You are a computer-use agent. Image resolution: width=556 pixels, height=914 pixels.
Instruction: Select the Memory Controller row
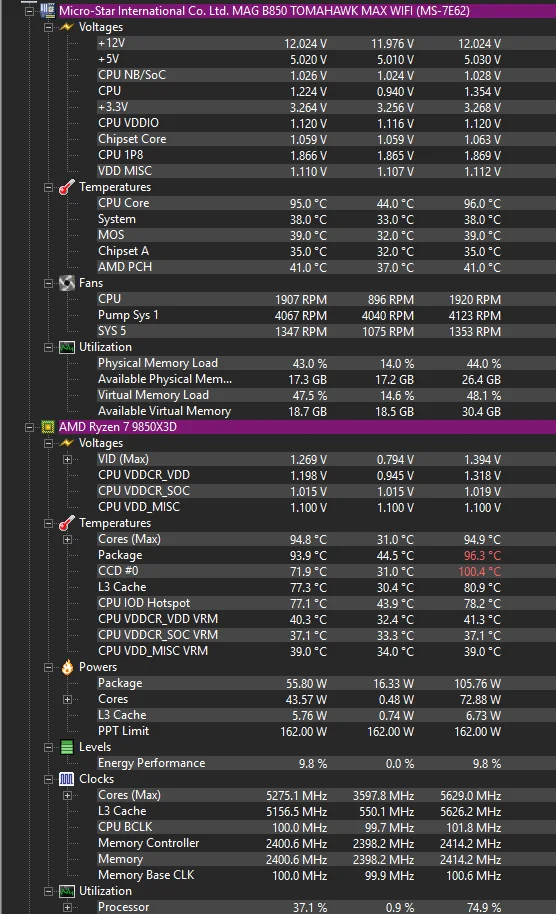[x=326, y=843]
